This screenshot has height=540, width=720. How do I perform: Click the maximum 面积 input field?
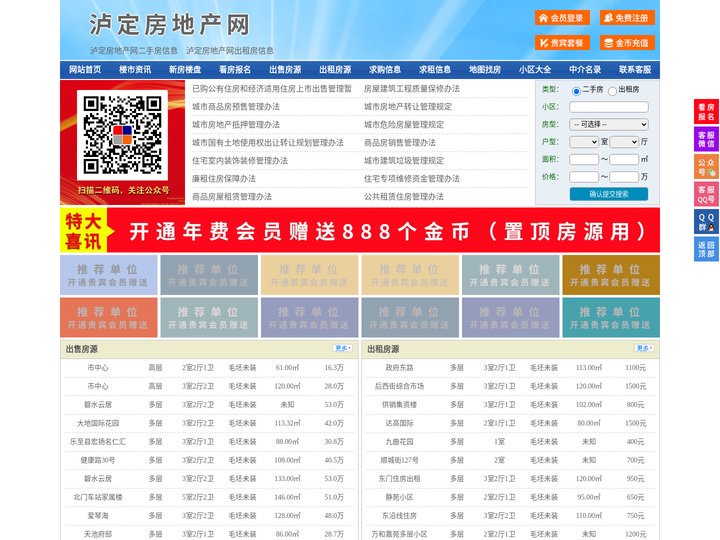624,159
